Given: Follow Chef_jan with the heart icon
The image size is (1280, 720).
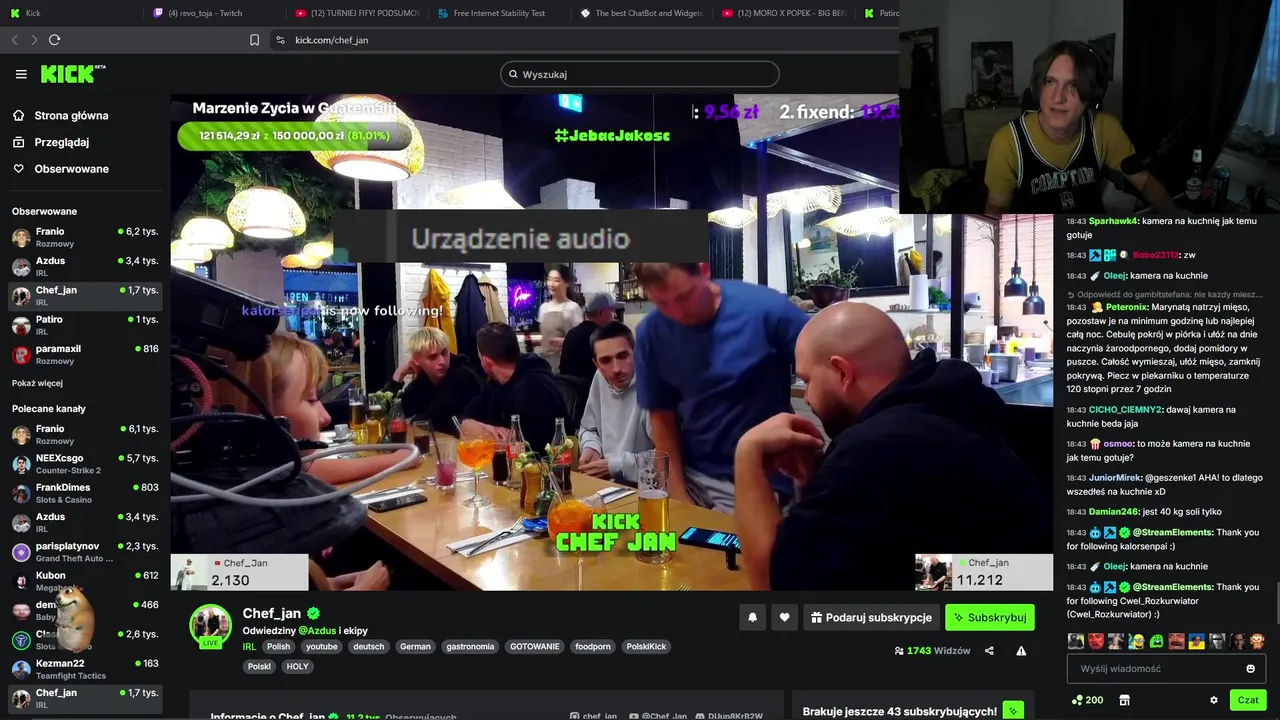Looking at the screenshot, I should click(x=784, y=618).
